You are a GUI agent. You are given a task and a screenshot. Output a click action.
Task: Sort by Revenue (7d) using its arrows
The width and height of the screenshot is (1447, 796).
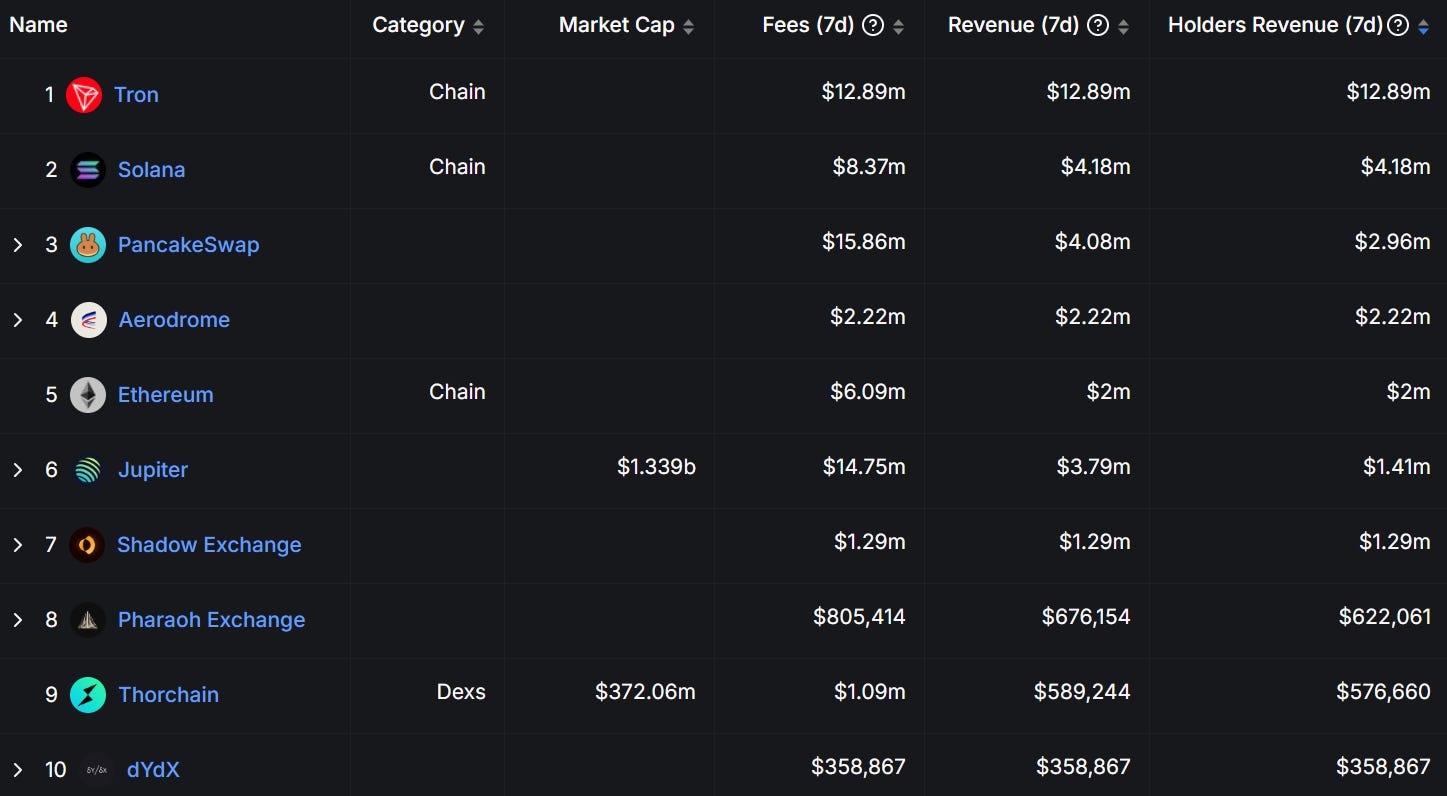coord(1123,27)
